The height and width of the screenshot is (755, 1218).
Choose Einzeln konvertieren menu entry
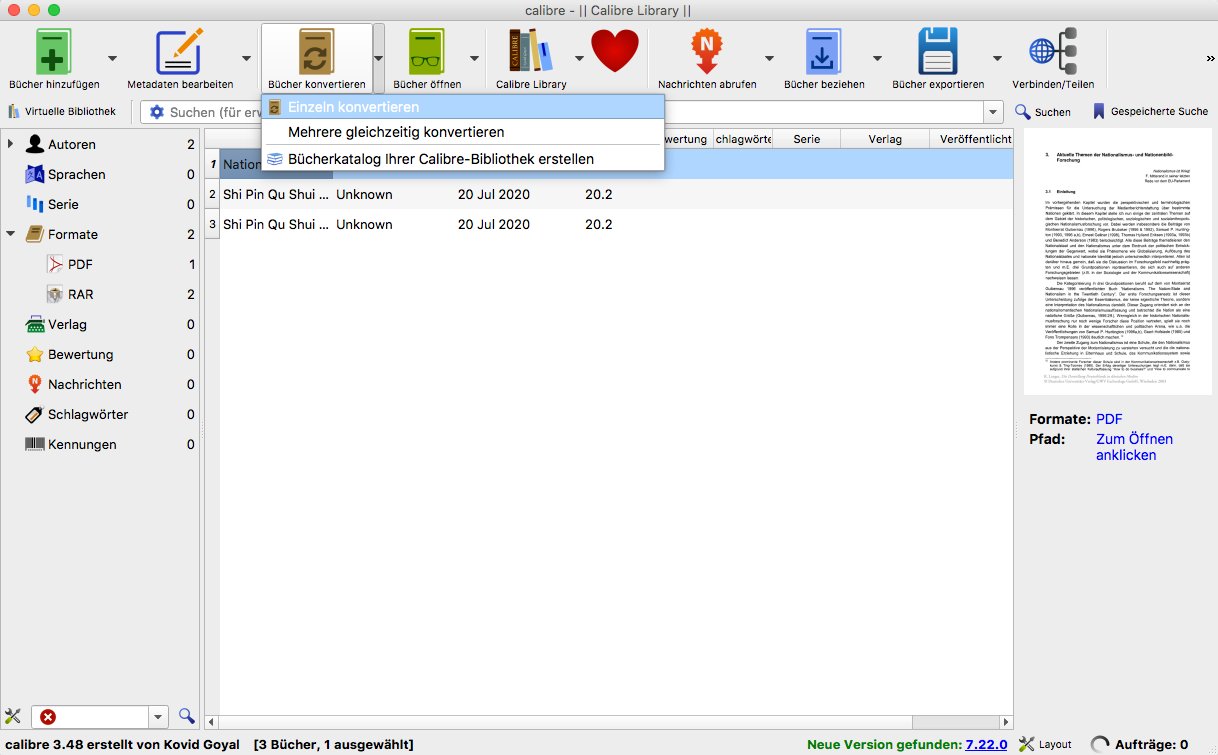(x=463, y=106)
